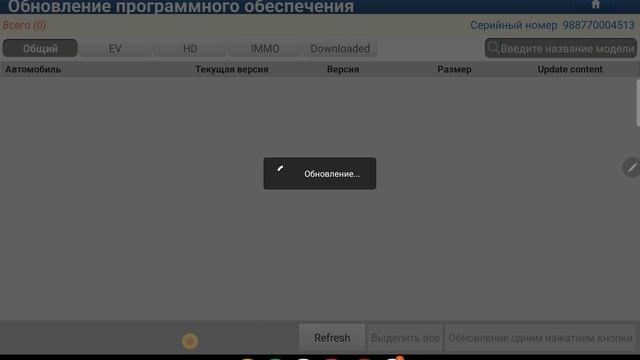Open the HD tab

(x=190, y=48)
